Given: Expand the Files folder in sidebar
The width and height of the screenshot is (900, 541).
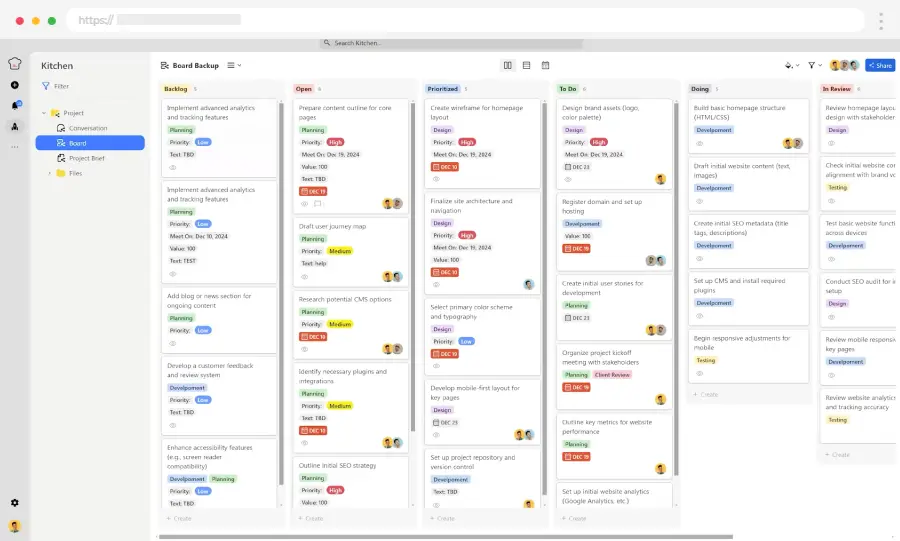Looking at the screenshot, I should (x=49, y=173).
